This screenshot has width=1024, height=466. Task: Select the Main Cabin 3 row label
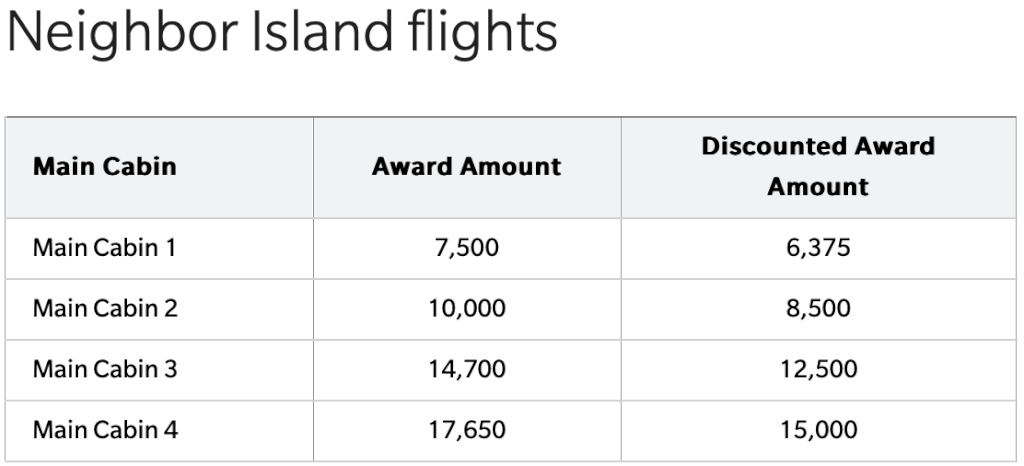[105, 369]
